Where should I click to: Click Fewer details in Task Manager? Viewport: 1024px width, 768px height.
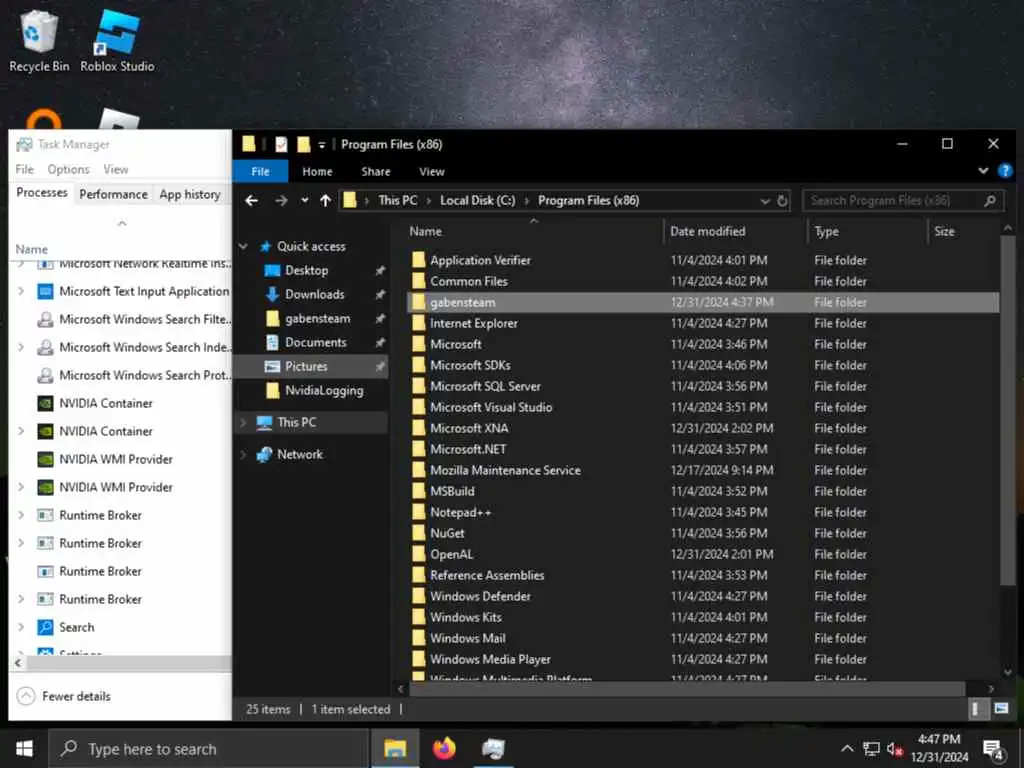coord(63,696)
